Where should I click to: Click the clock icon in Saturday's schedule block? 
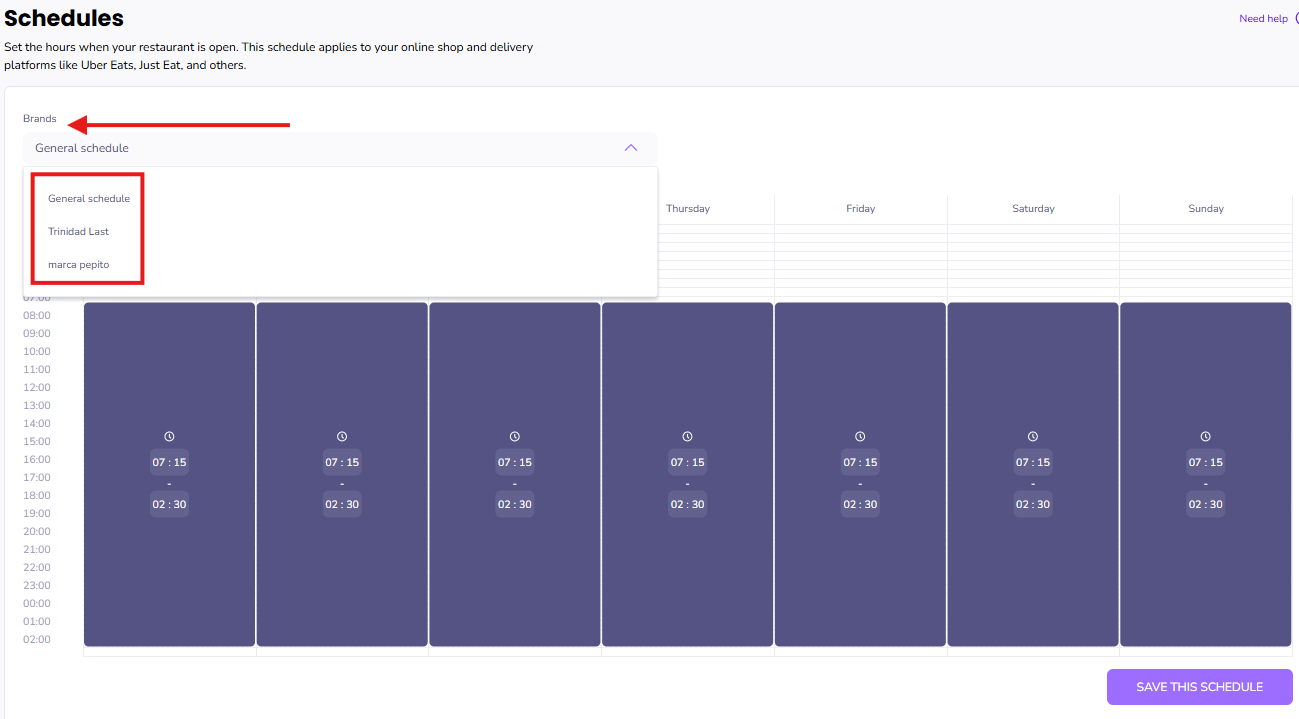coord(1033,436)
